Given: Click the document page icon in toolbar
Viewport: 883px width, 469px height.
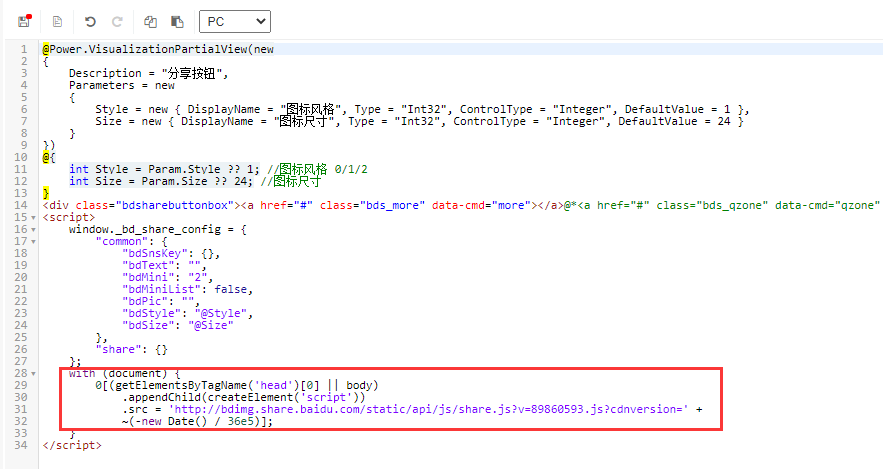Looking at the screenshot, I should [57, 21].
